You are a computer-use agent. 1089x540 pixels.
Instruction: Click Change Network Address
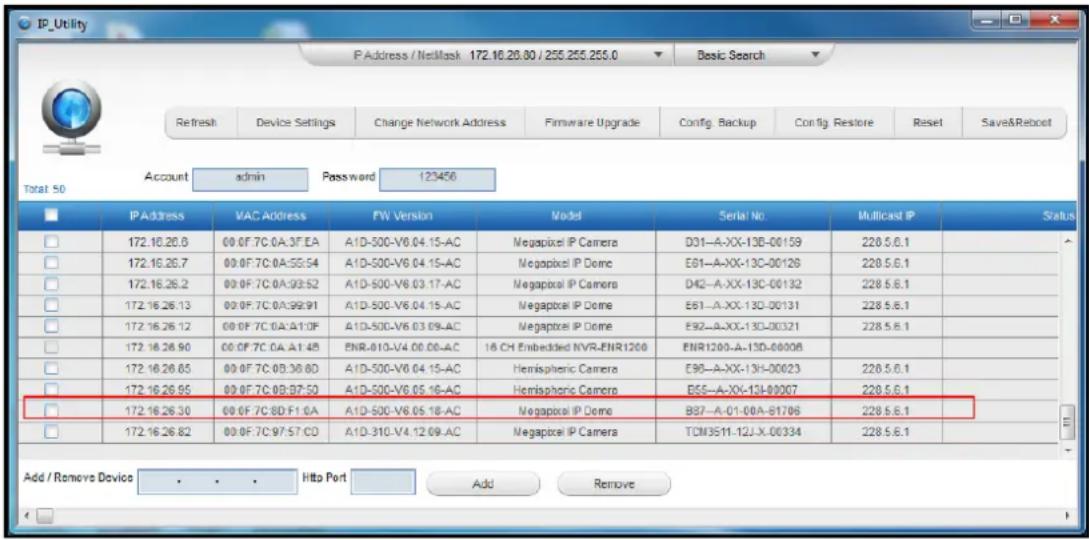tap(440, 123)
